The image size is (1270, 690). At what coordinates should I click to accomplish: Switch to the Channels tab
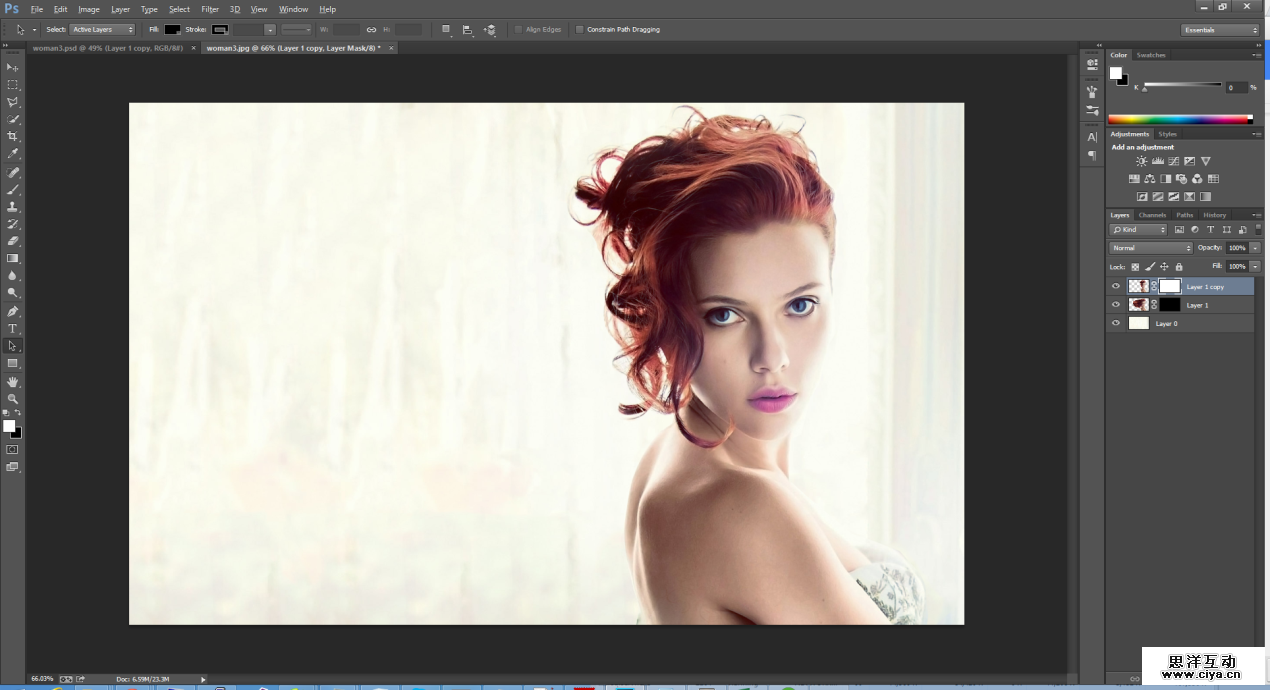(1152, 215)
